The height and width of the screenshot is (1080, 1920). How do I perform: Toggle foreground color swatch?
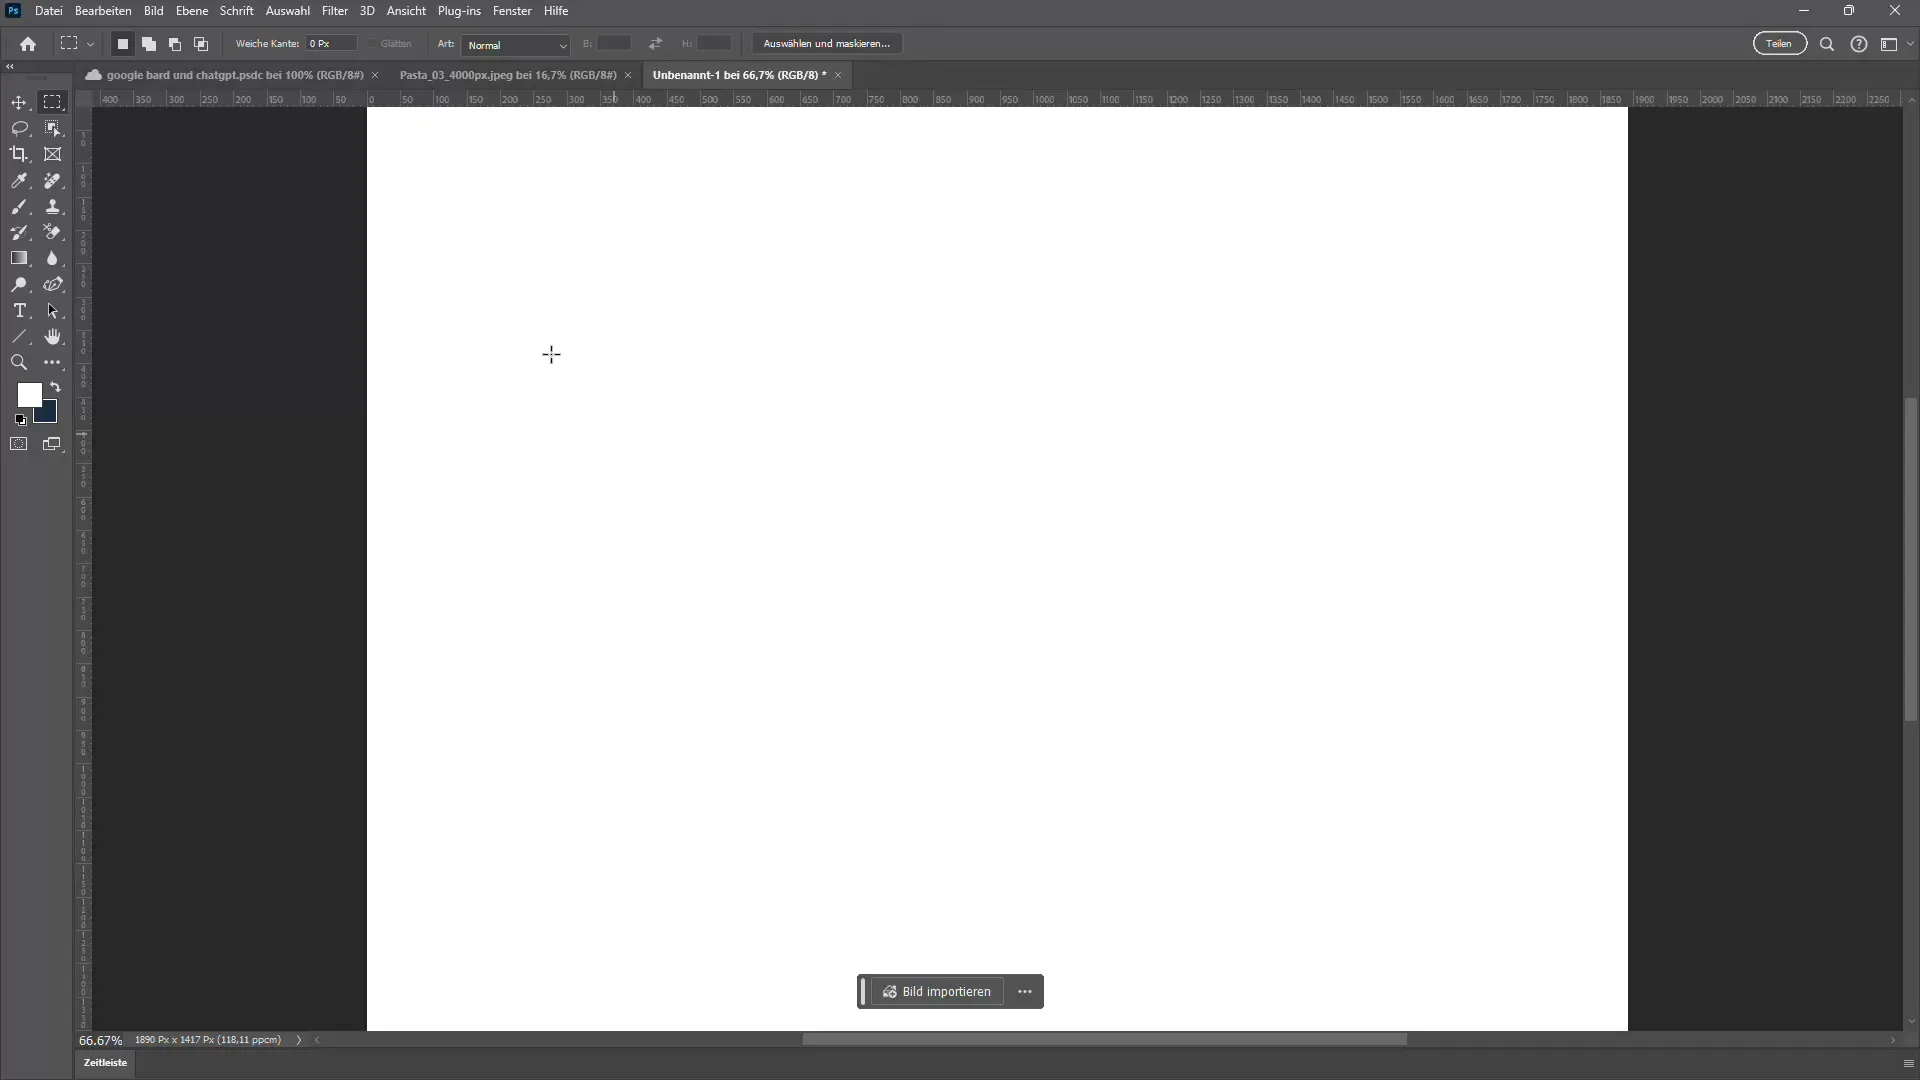(30, 394)
